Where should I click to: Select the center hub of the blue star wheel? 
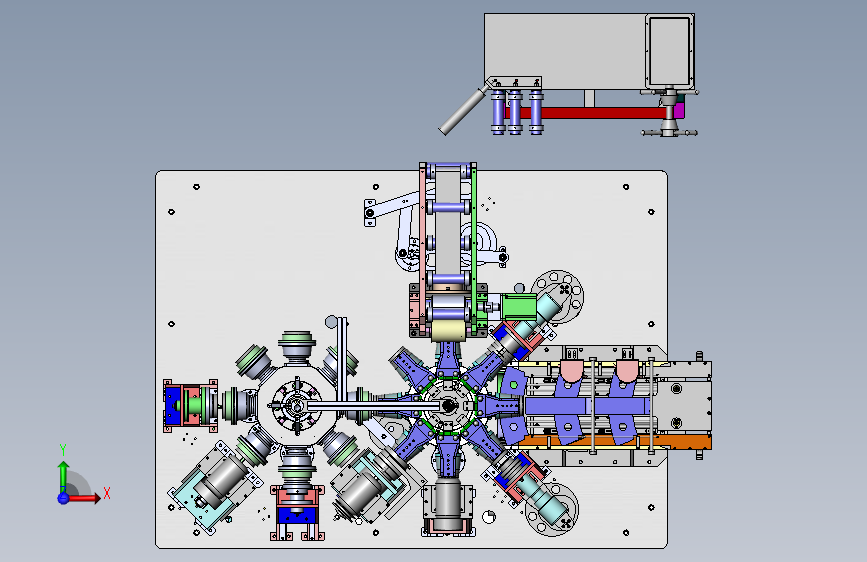pyautogui.click(x=448, y=406)
